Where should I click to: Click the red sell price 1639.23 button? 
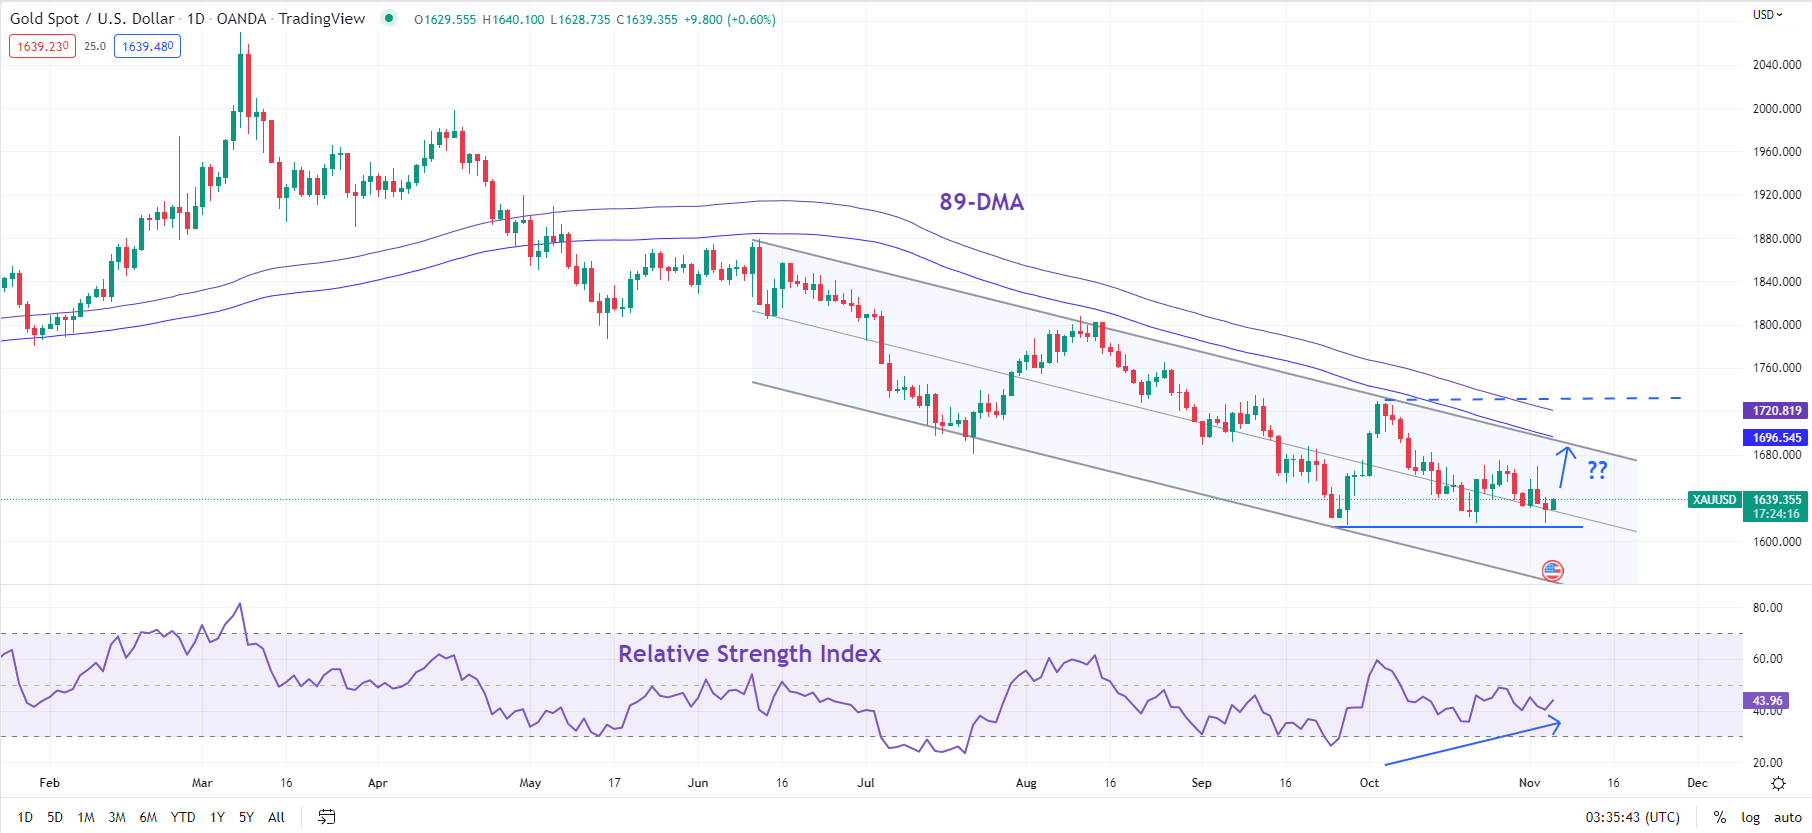click(43, 46)
